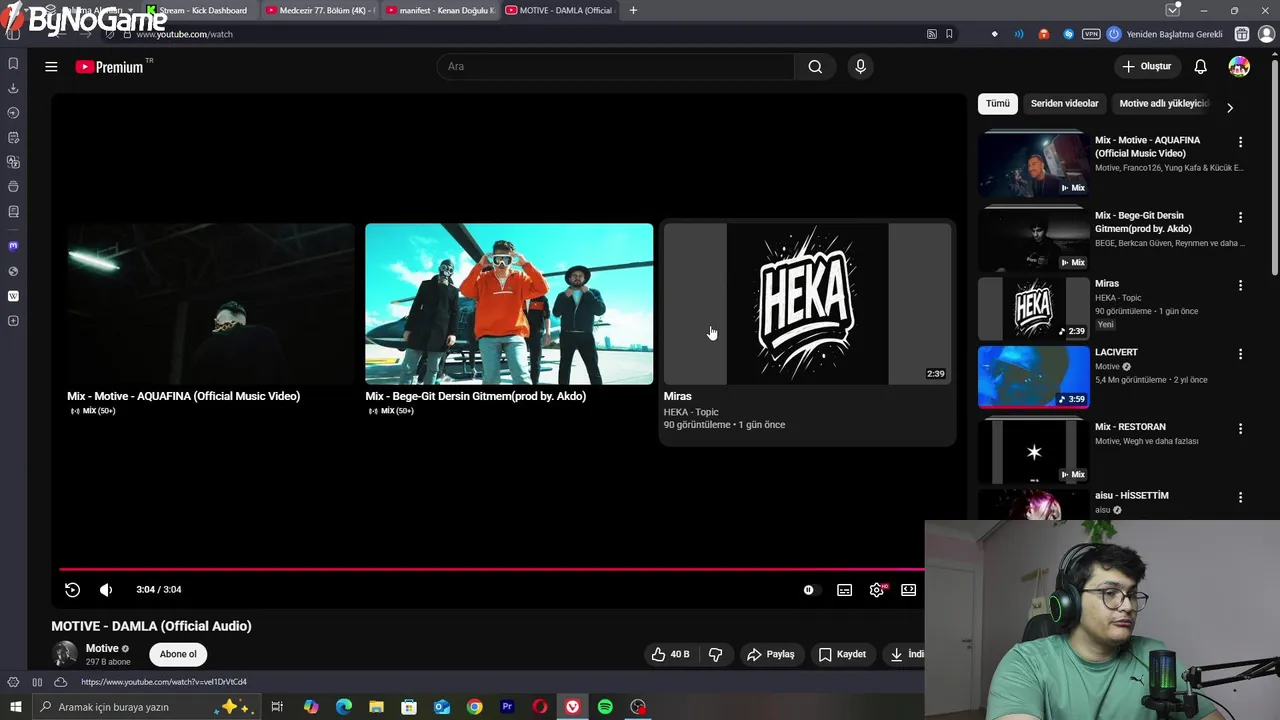
Task: Open the Mastodon web panel
Action: 13,246
